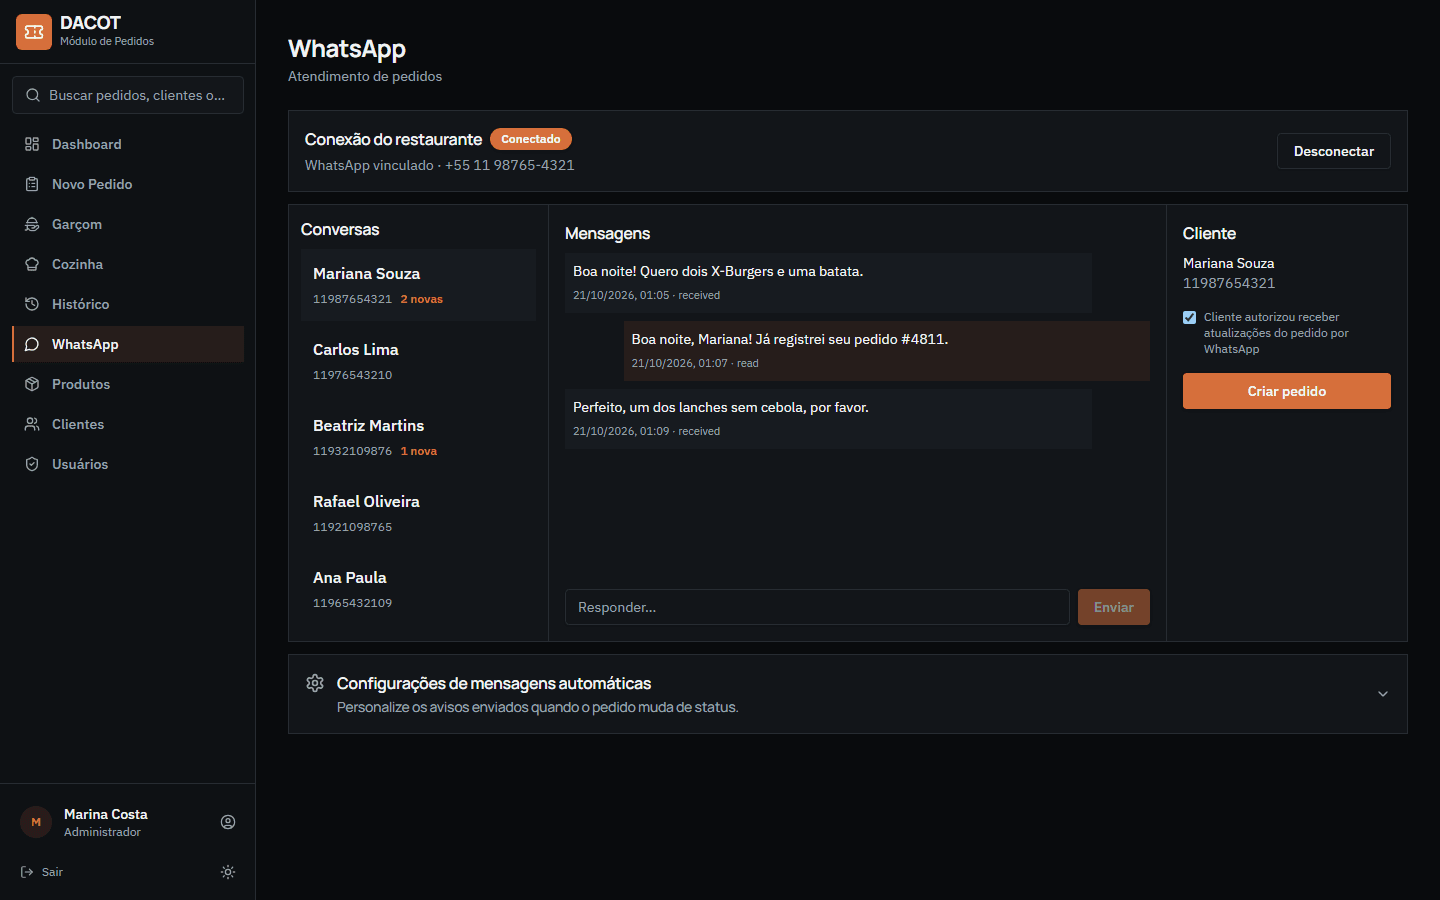Click the DACOT ticket logo icon
Image resolution: width=1440 pixels, height=900 pixels.
pos(34,32)
